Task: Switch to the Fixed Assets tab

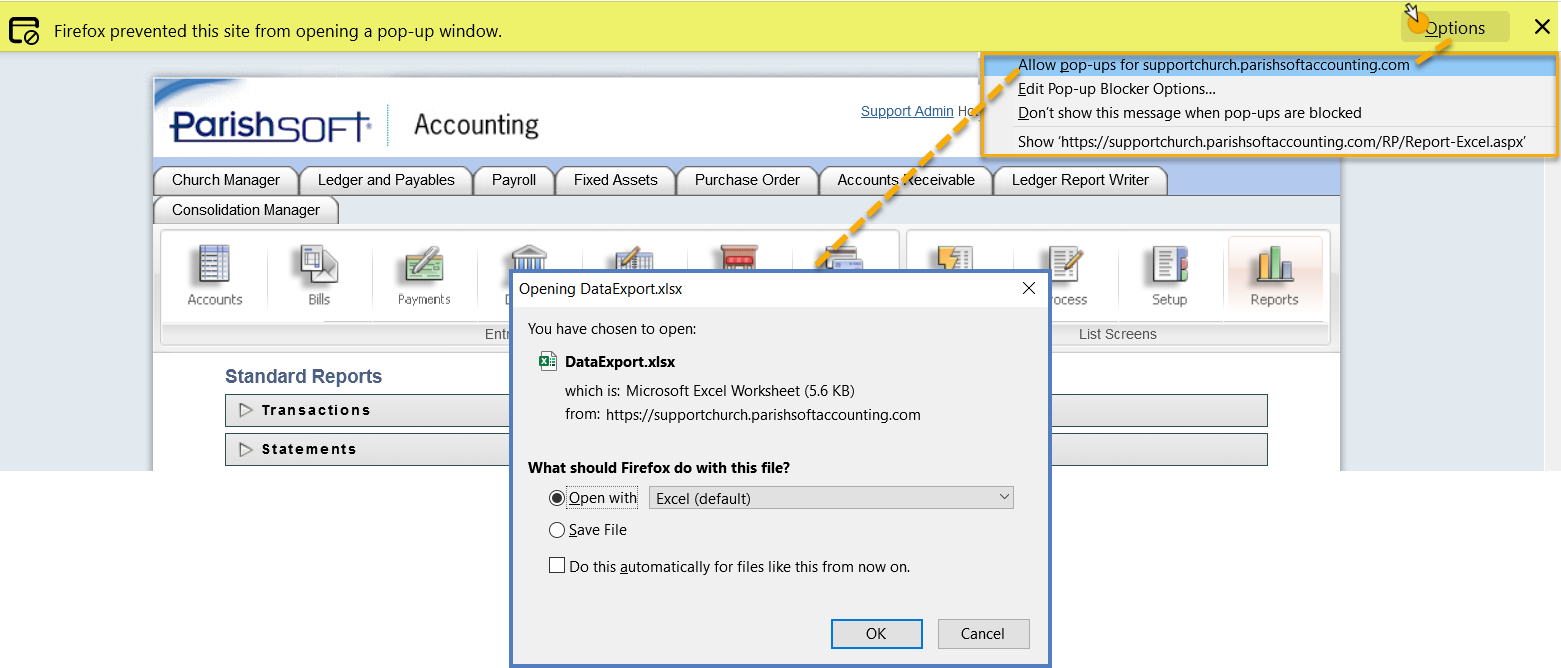Action: point(616,180)
